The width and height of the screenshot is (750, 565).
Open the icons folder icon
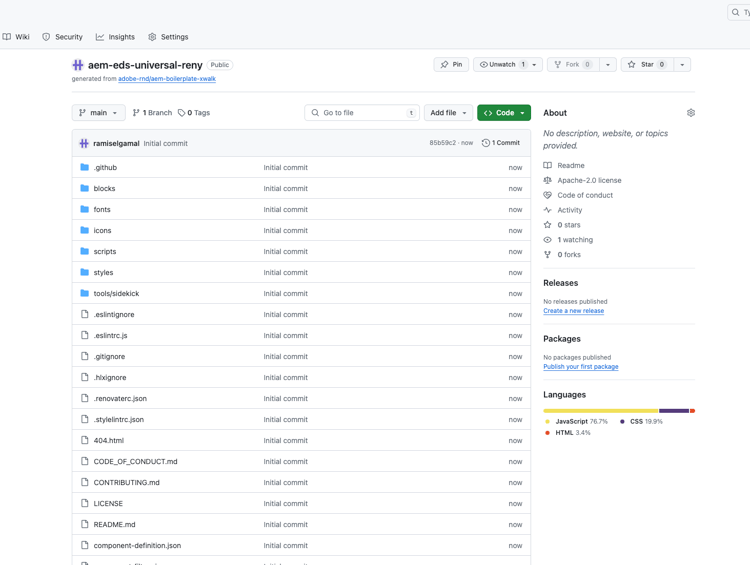(85, 230)
